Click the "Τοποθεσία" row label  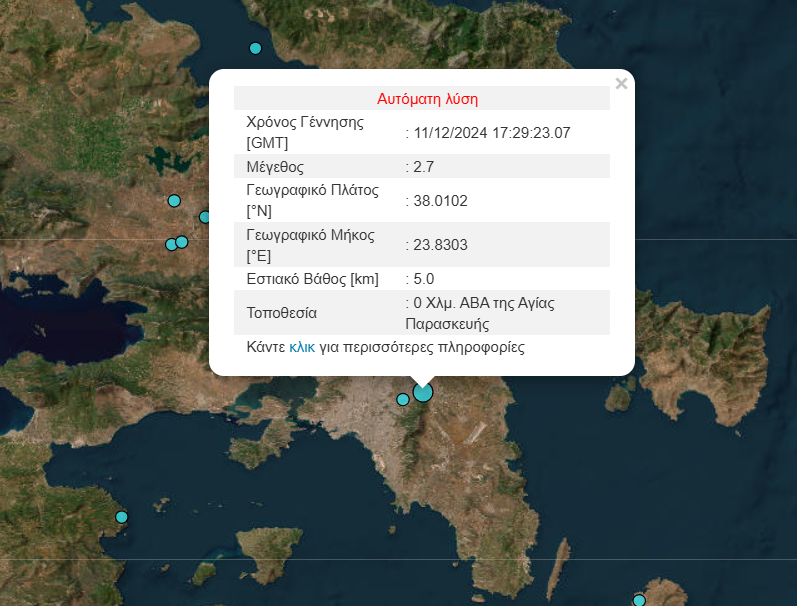pos(281,313)
